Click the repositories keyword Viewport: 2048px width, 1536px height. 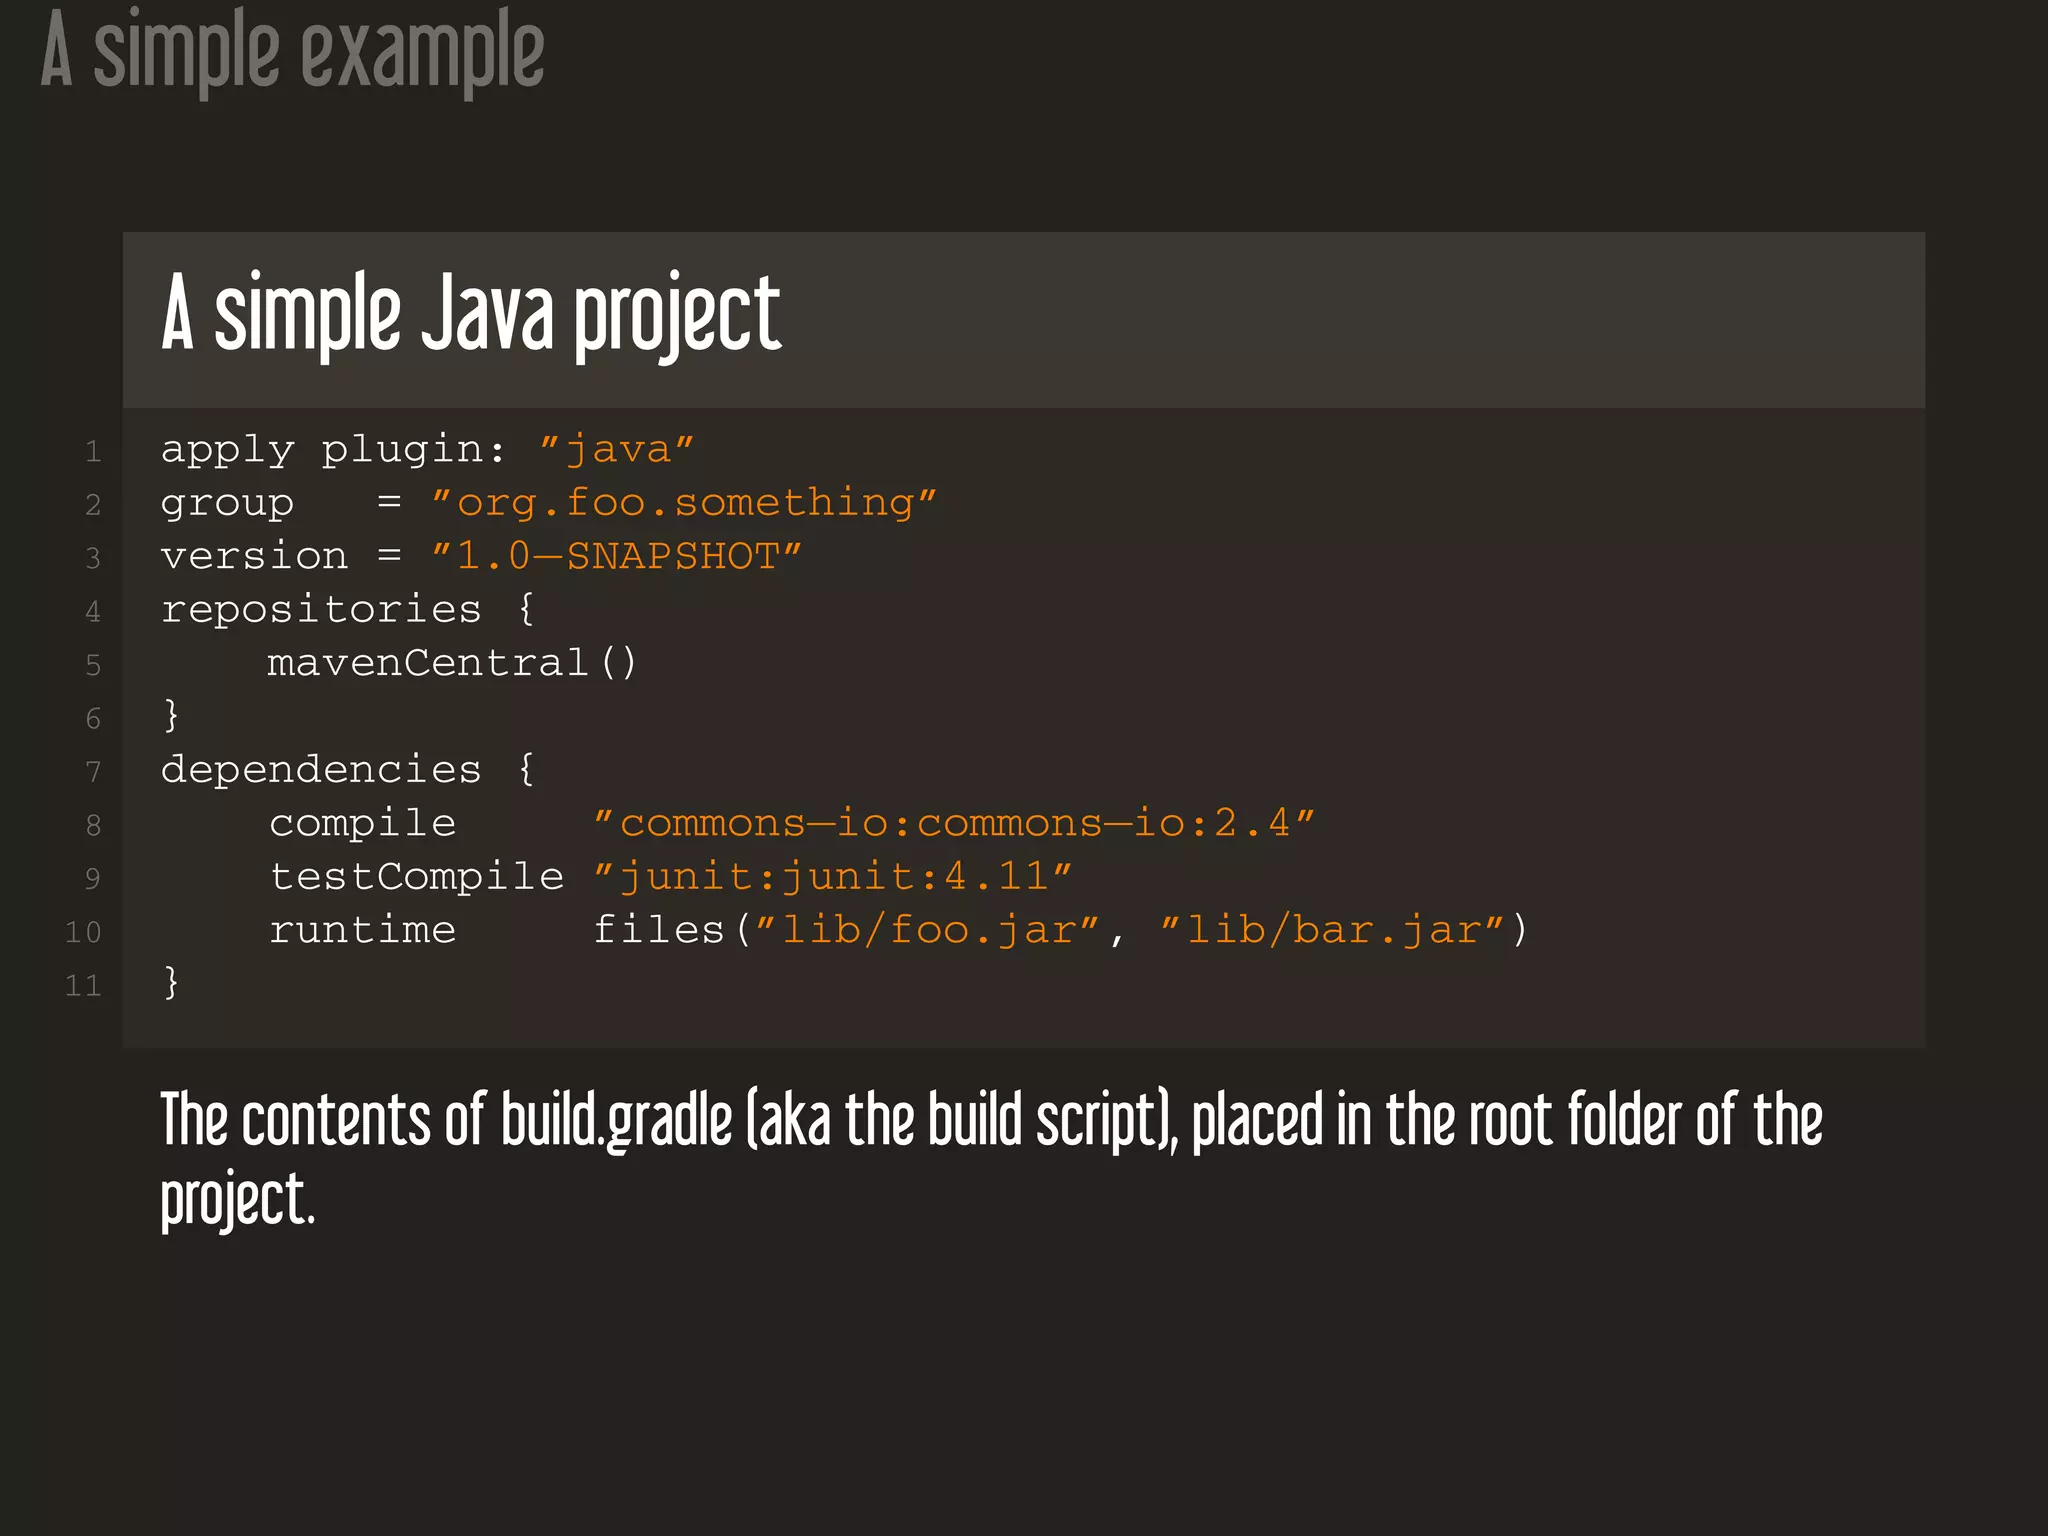pyautogui.click(x=321, y=609)
